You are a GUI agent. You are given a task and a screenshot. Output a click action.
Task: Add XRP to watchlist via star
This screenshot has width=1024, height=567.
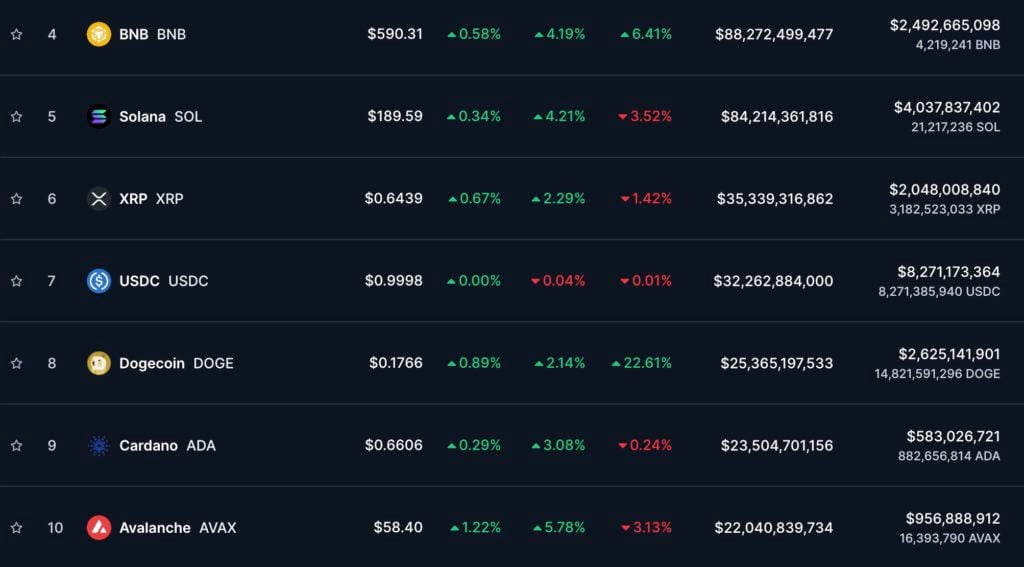point(16,198)
